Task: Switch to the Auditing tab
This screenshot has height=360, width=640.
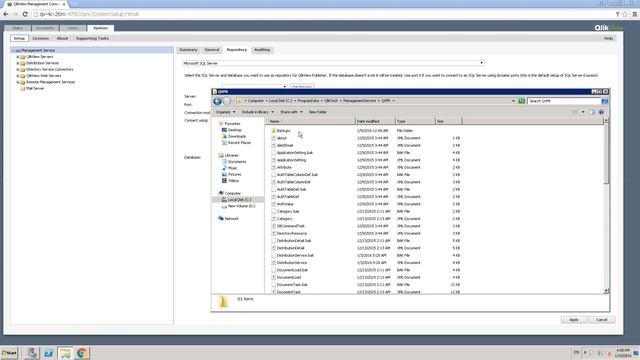Action: point(262,50)
